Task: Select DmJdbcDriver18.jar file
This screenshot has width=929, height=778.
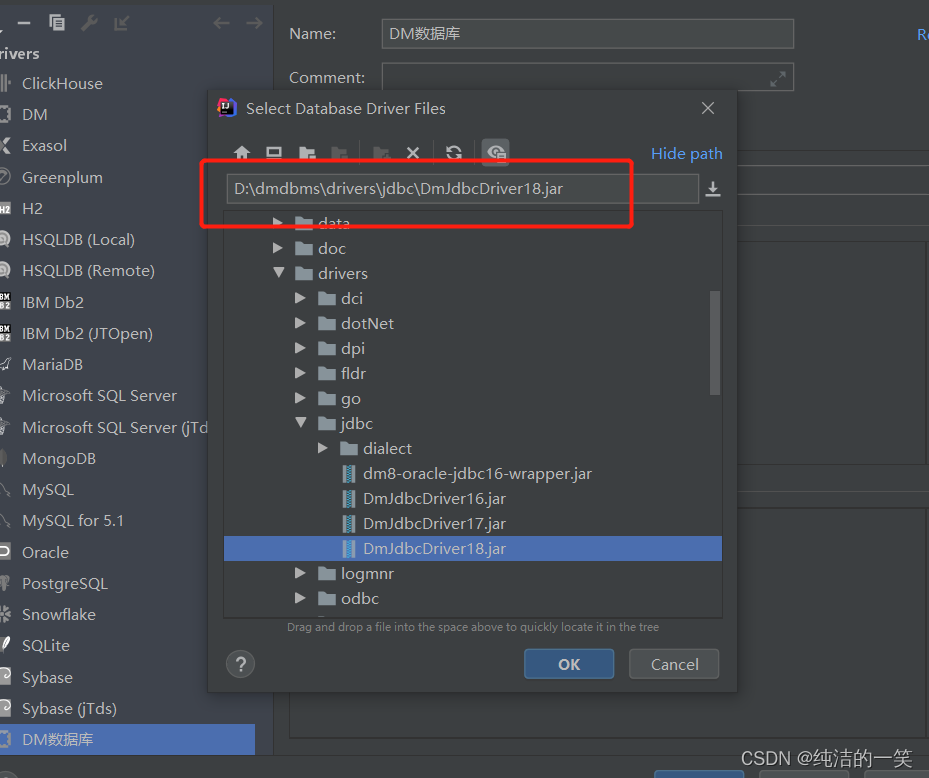Action: tap(473, 549)
